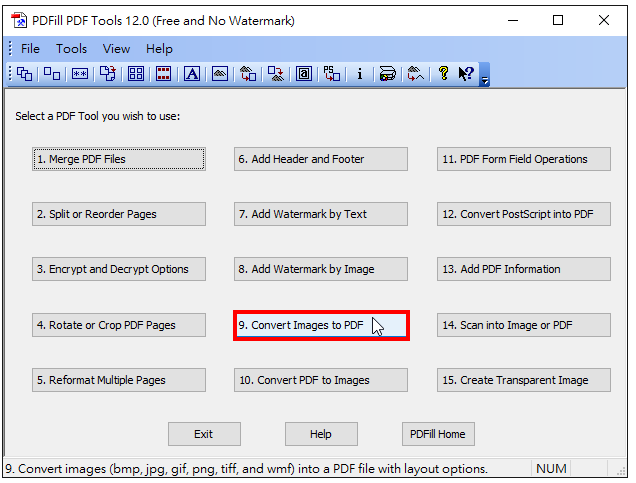Image resolution: width=636 pixels, height=483 pixels.
Task: Click the Form Field Operations toolbar icon
Action: click(x=304, y=74)
